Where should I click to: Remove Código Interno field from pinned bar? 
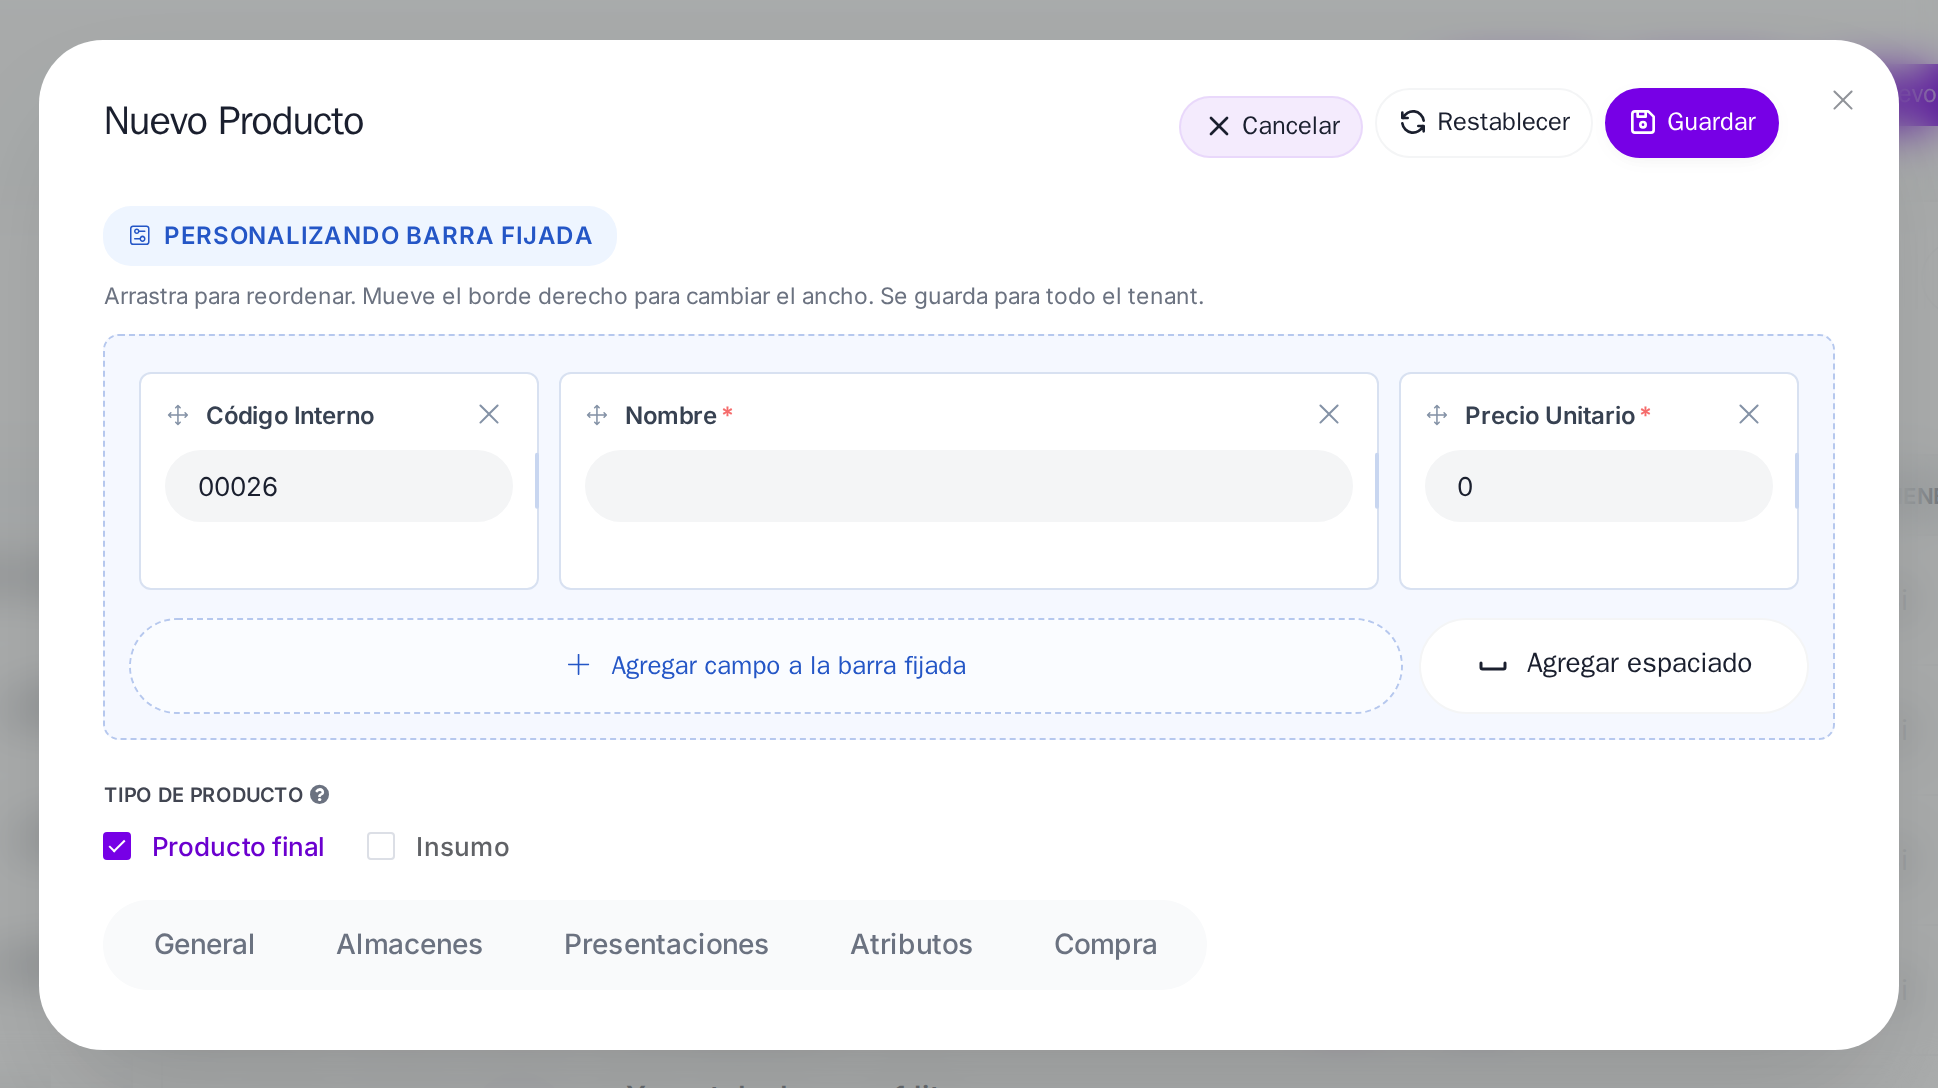489,414
